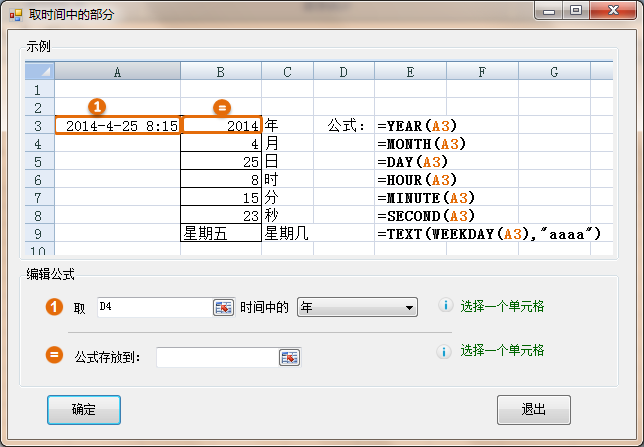Click the window icon in the title bar

(x=15, y=14)
